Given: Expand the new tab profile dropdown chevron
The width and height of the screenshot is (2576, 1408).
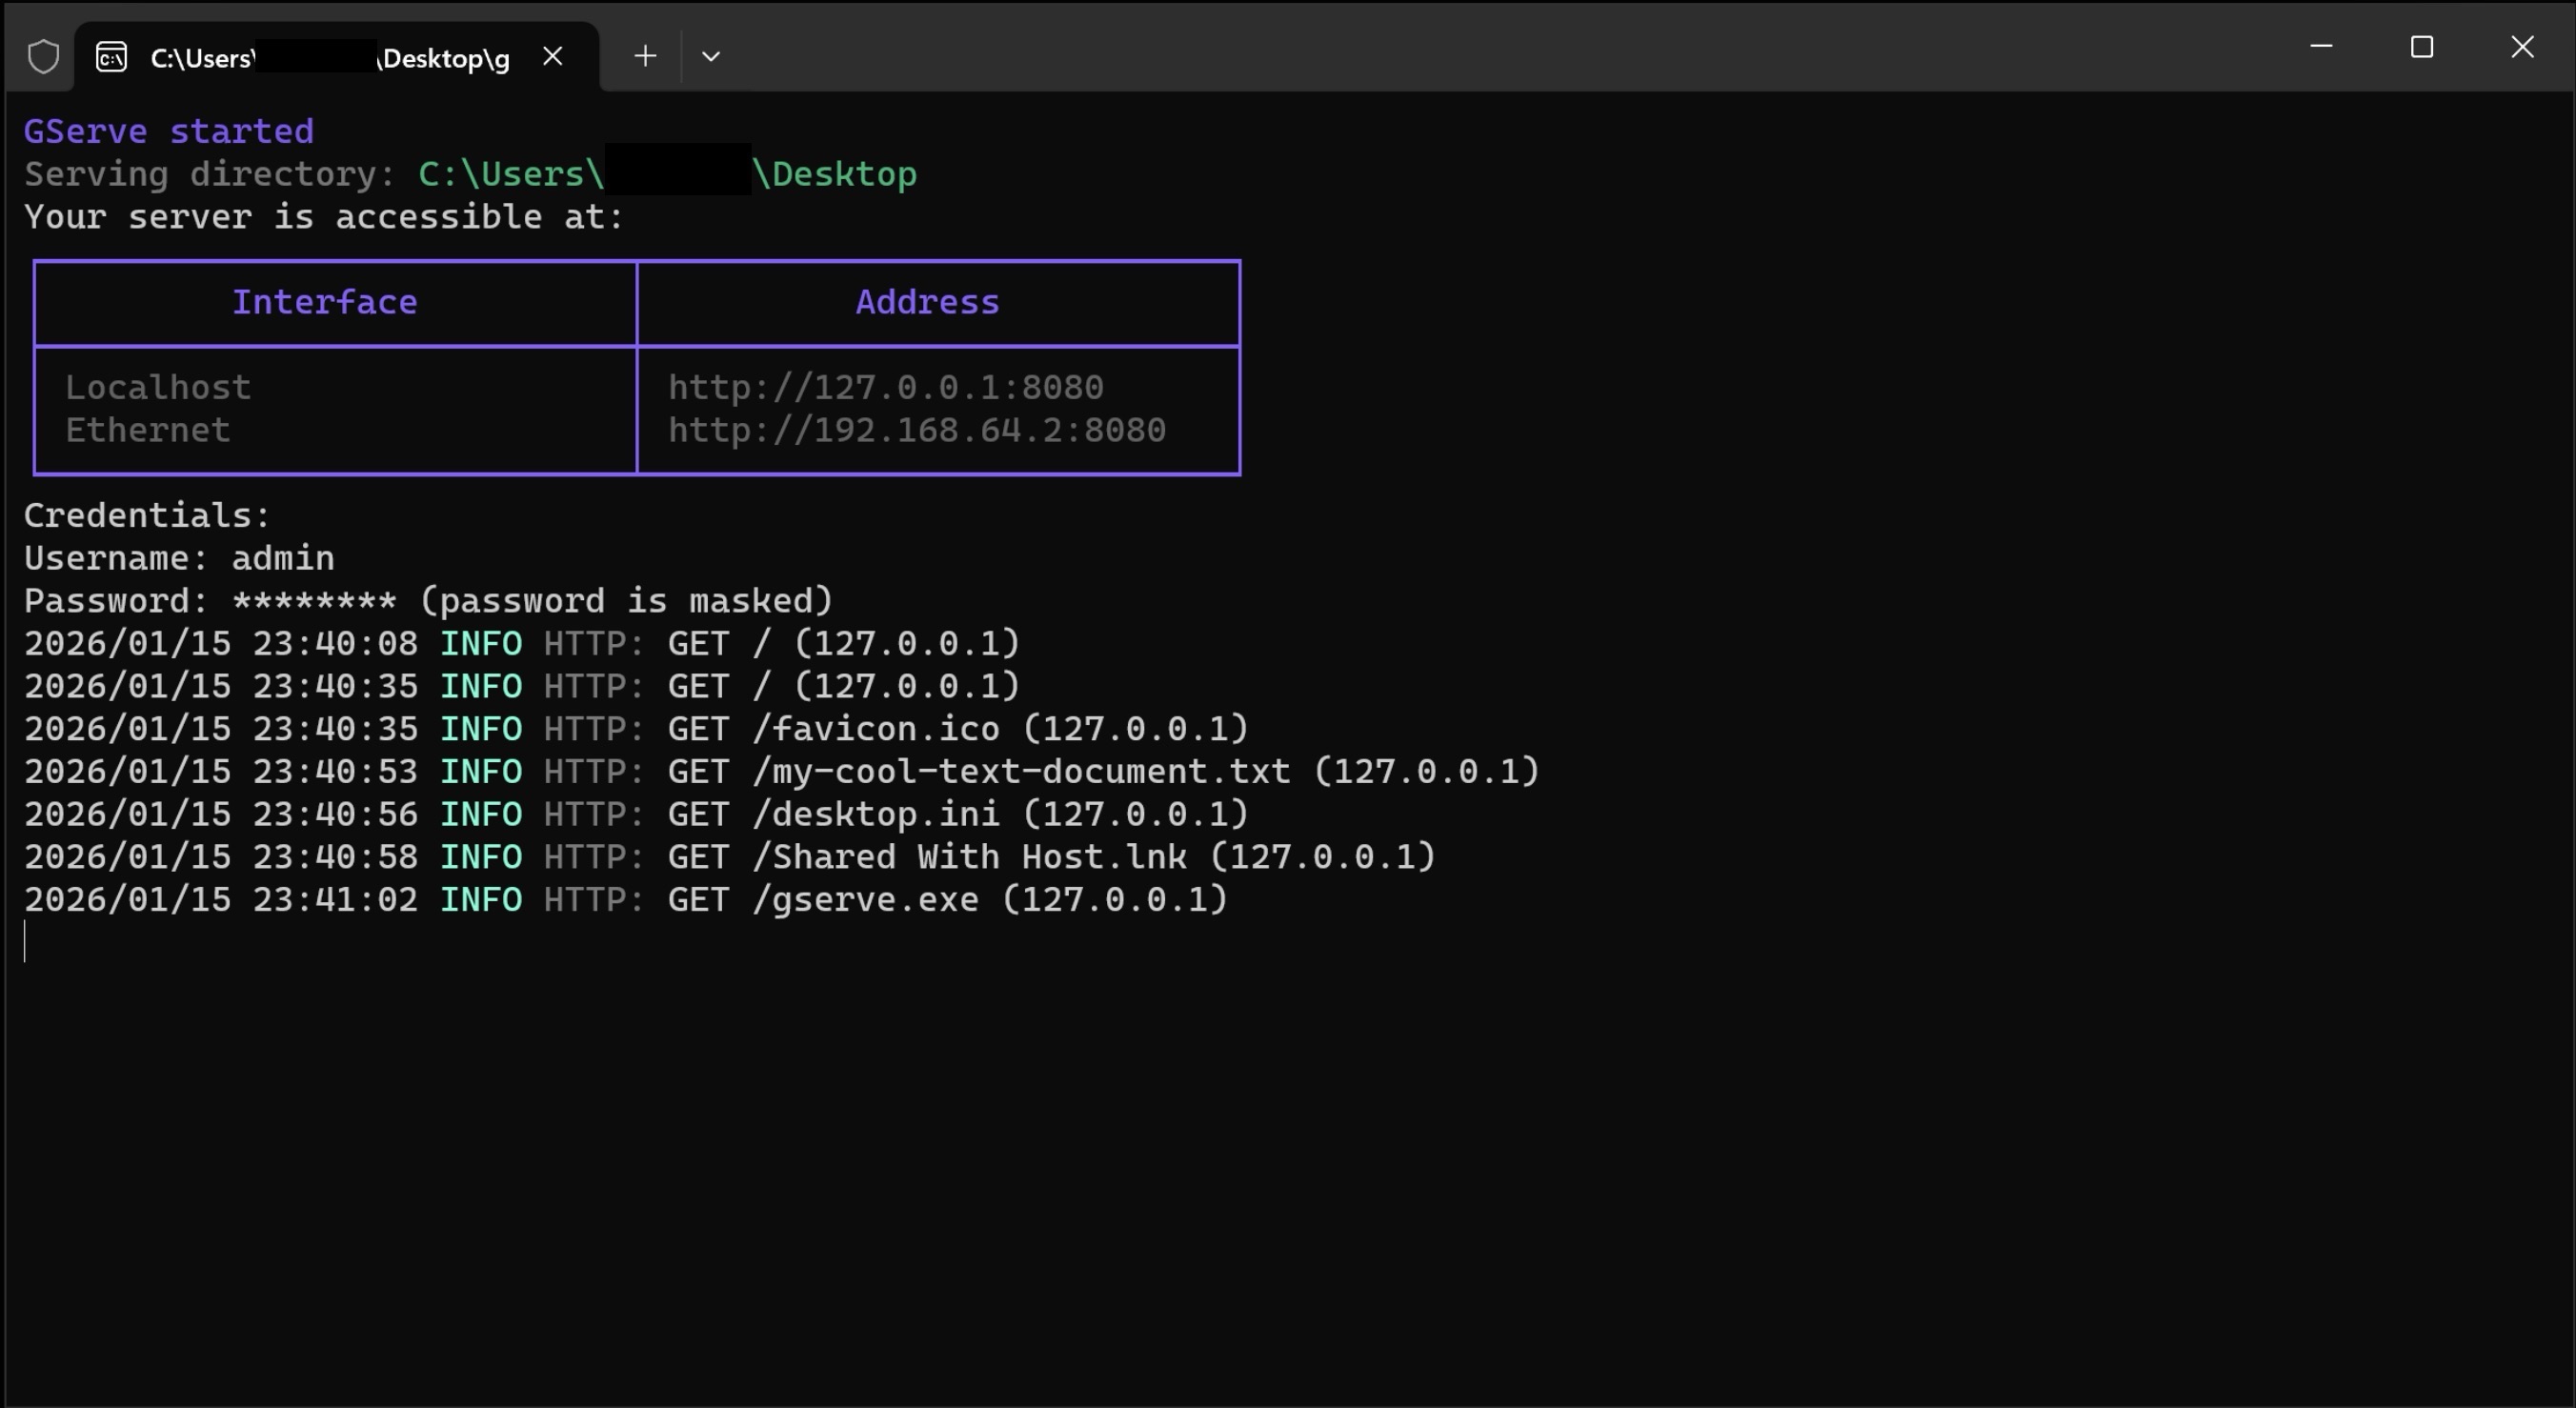Looking at the screenshot, I should [711, 57].
